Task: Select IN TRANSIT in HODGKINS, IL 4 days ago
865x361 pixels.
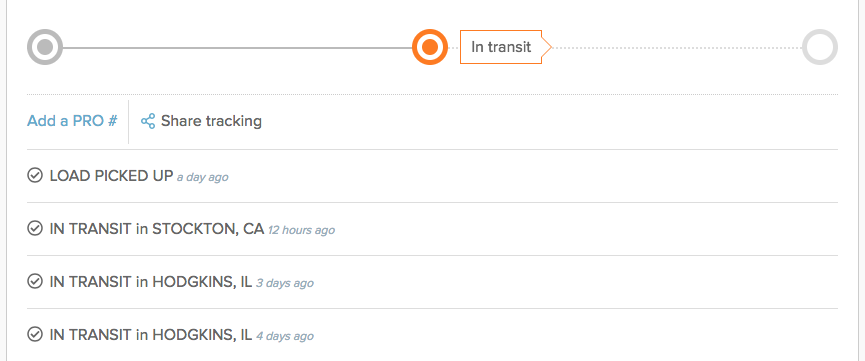Action: (151, 335)
